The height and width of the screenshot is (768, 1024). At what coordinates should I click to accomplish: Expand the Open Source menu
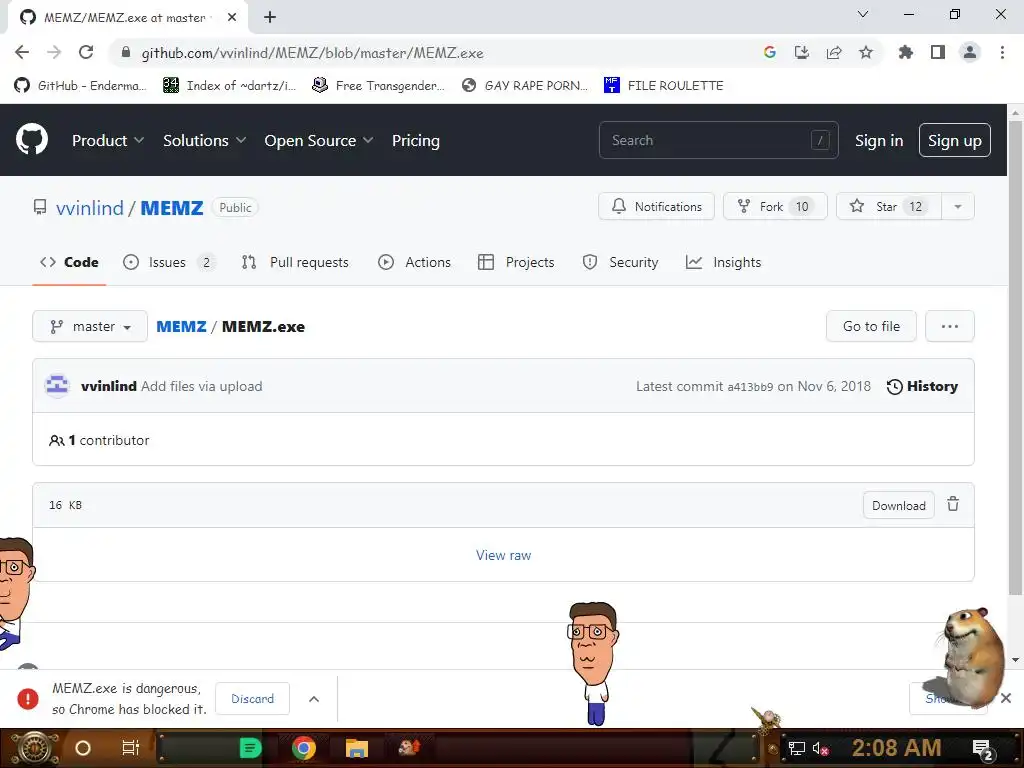pos(319,140)
